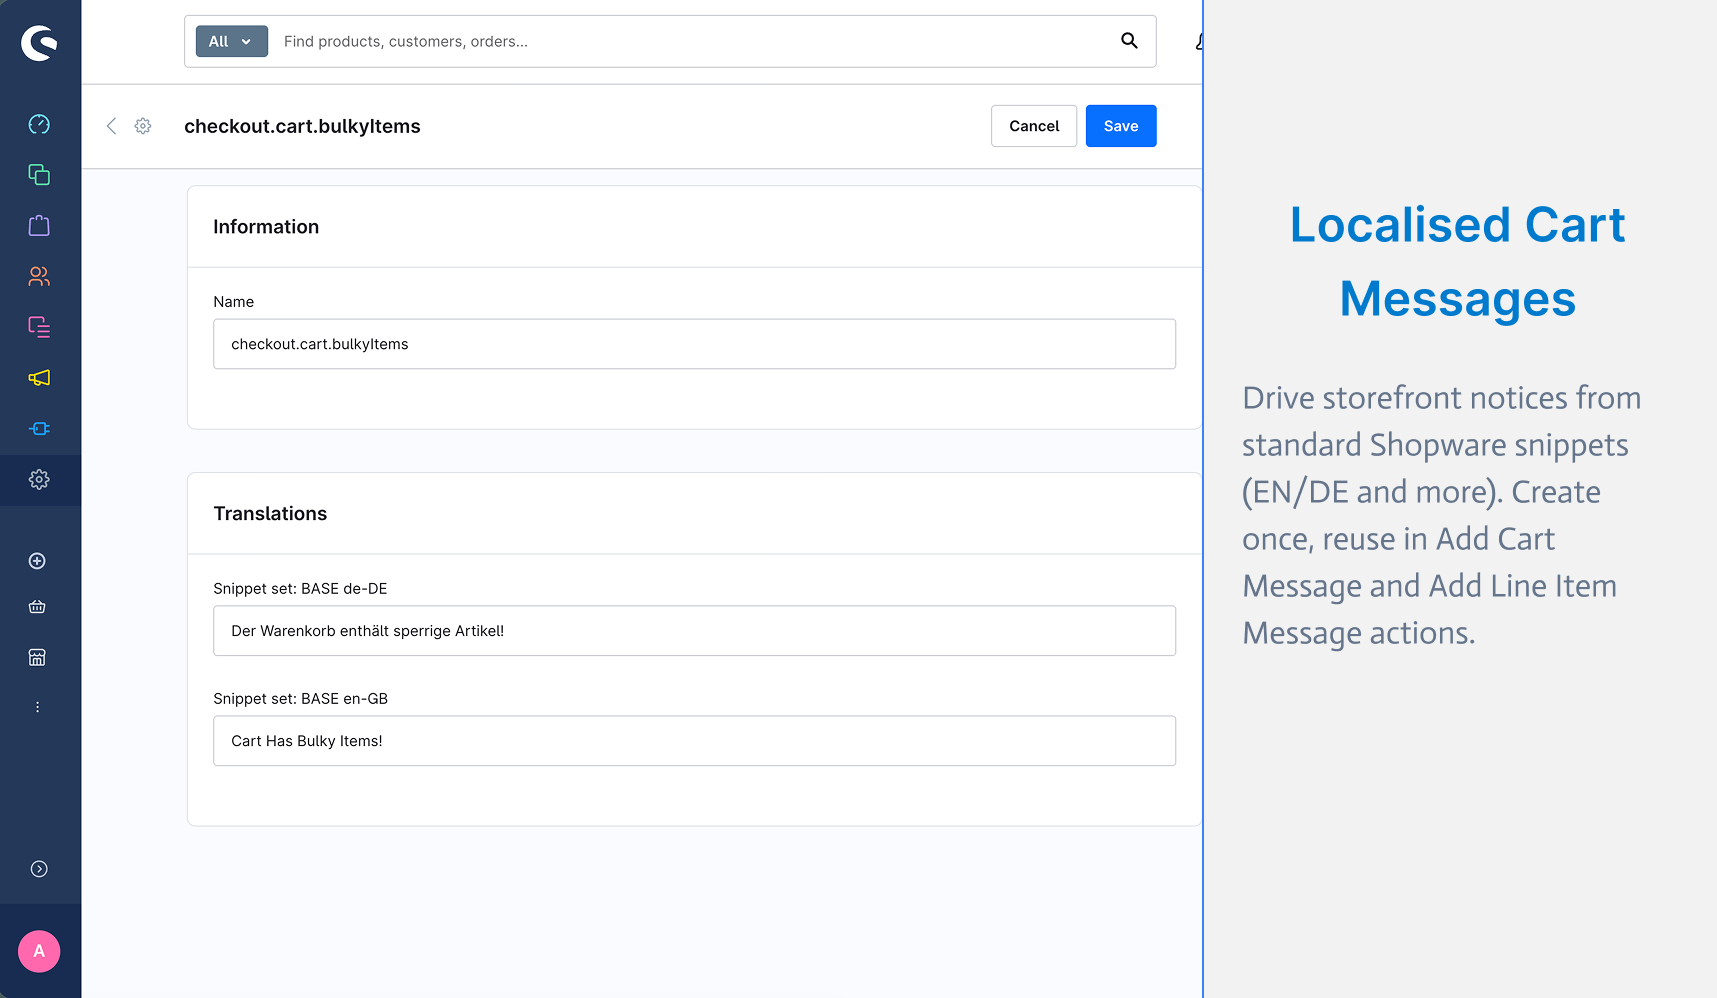
Task: Click the add sales channel plus icon
Action: coord(37,561)
